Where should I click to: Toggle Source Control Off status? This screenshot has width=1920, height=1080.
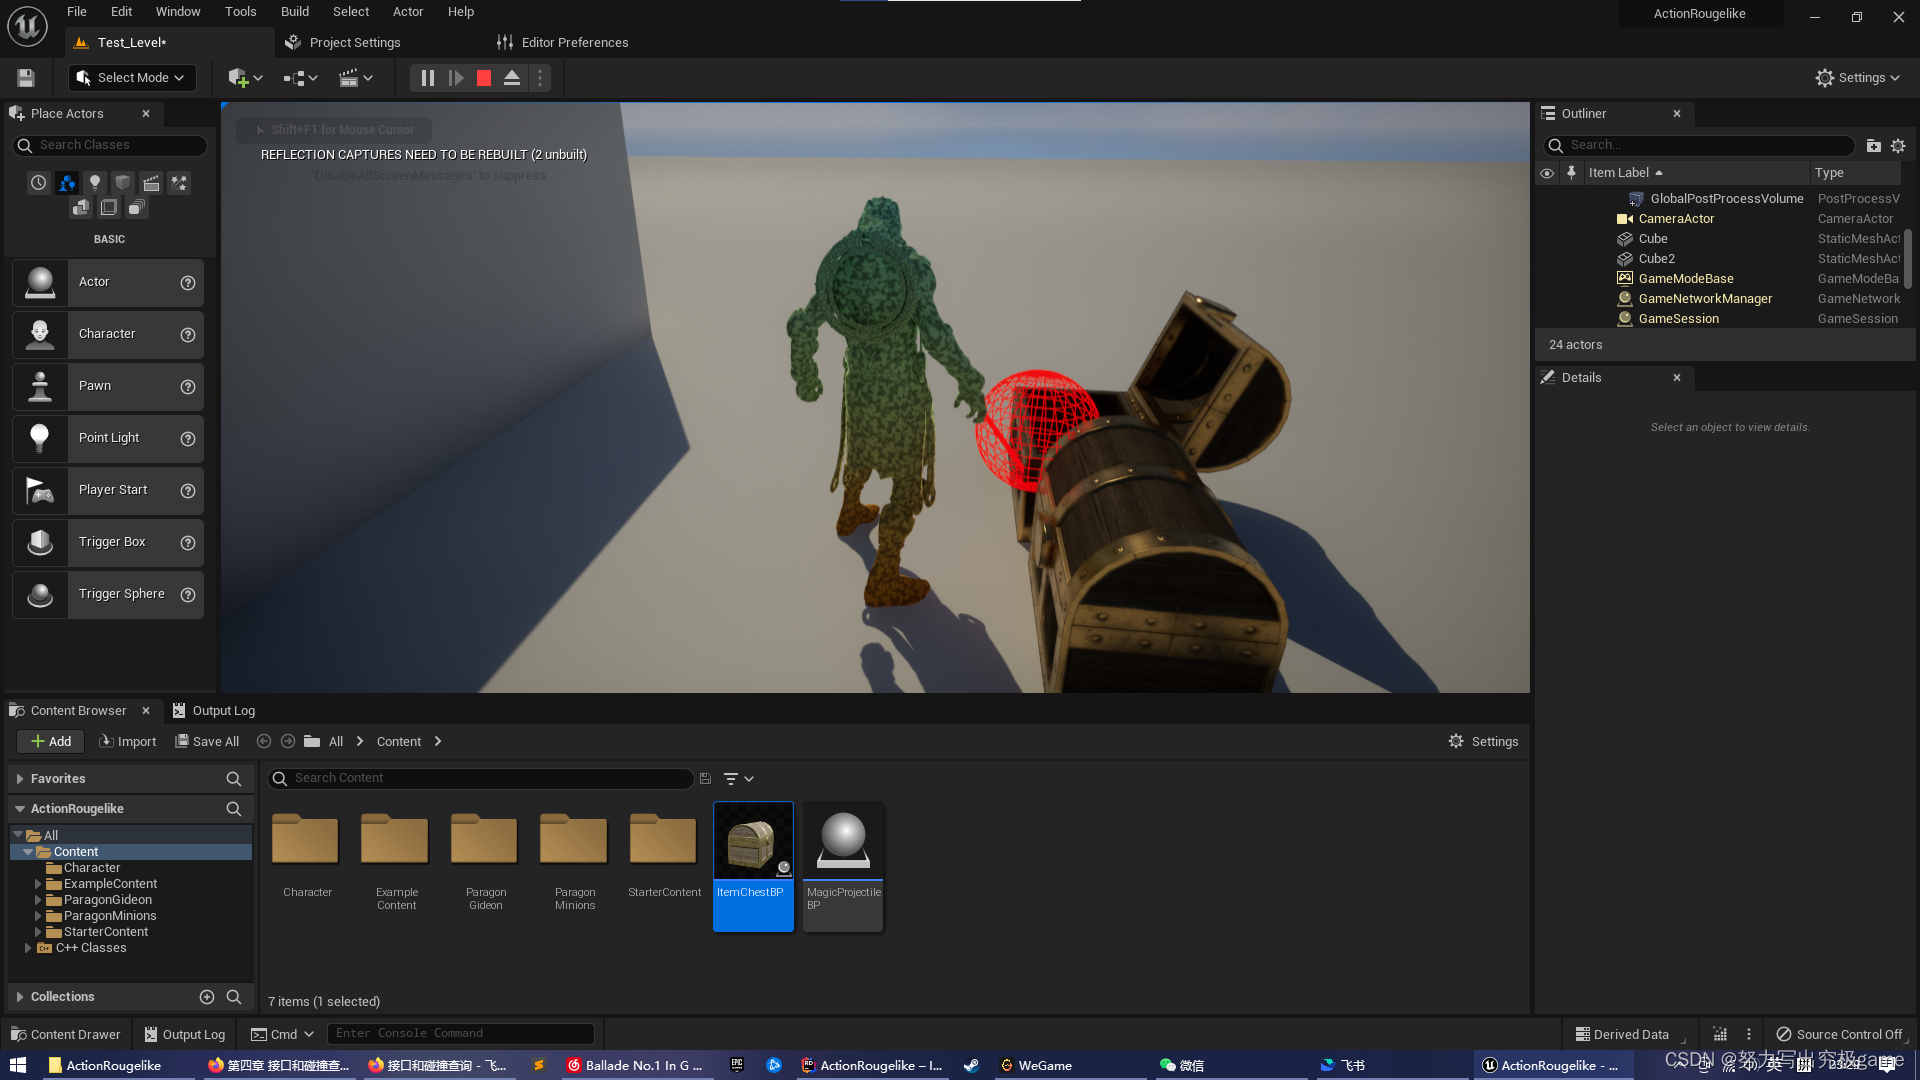1839,1034
